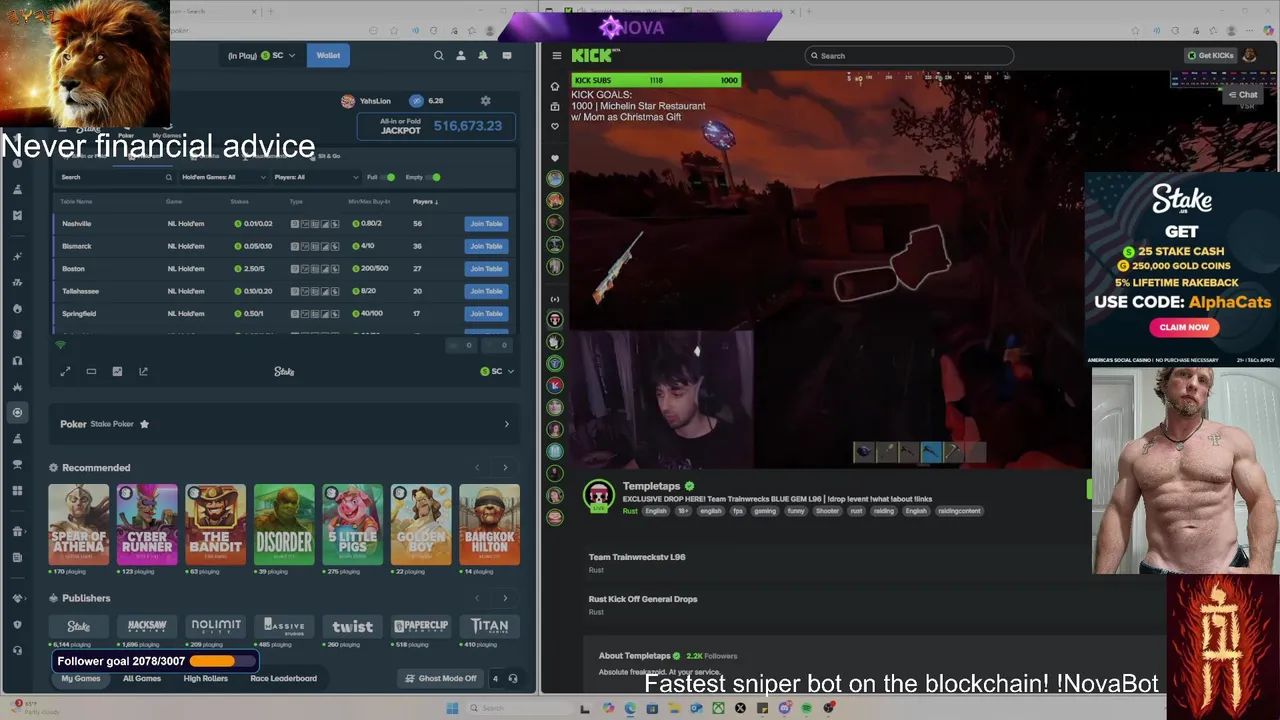
Task: Click the Wallet button
Action: [328, 56]
